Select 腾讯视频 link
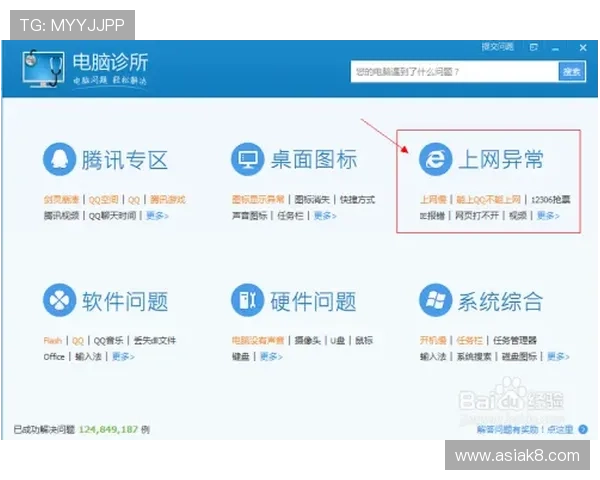The width and height of the screenshot is (600, 480). [61, 216]
